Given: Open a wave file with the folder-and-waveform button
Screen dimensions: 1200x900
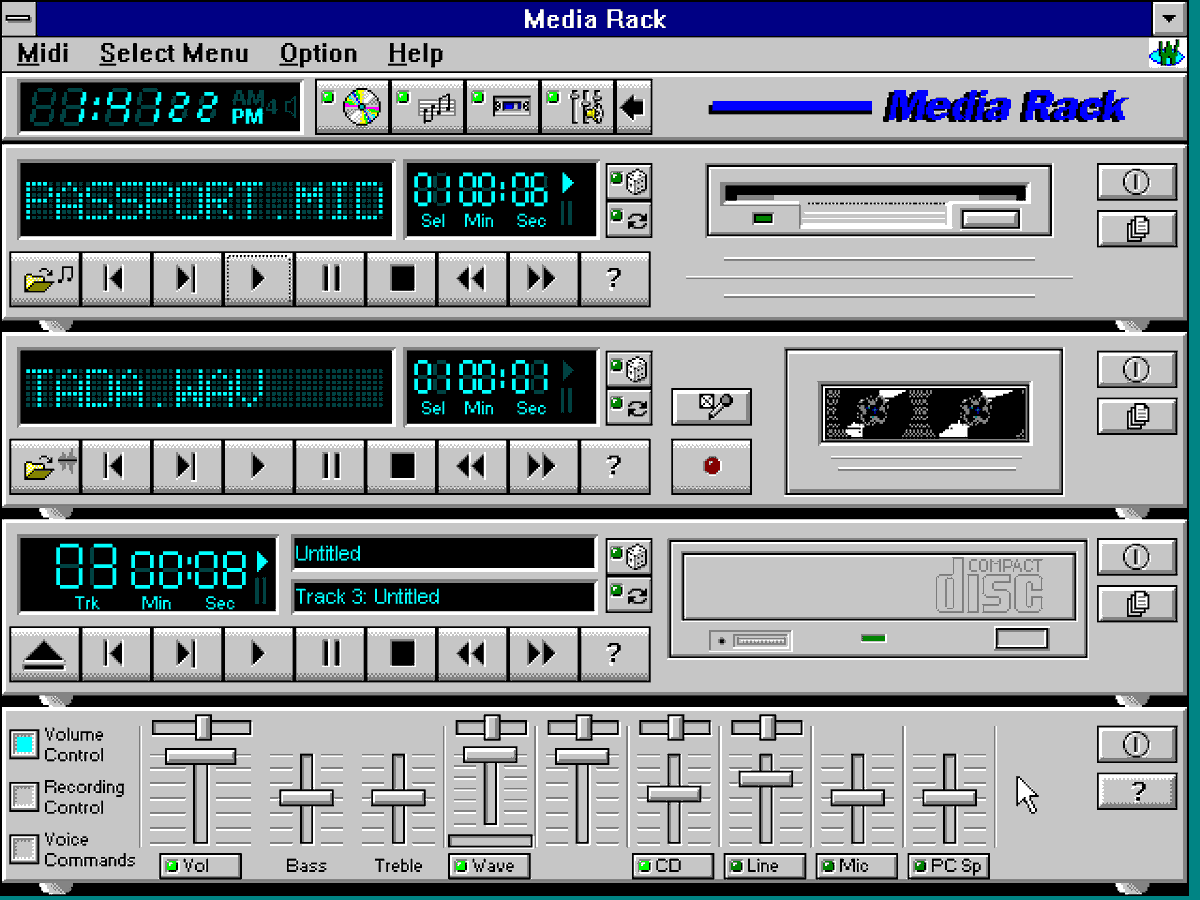Looking at the screenshot, I should pos(45,466).
